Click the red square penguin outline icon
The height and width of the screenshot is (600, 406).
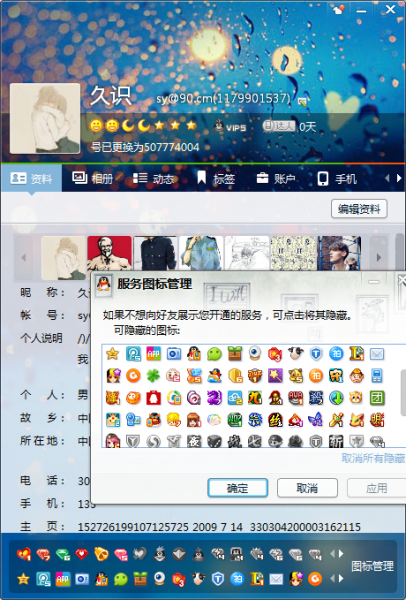(153, 398)
